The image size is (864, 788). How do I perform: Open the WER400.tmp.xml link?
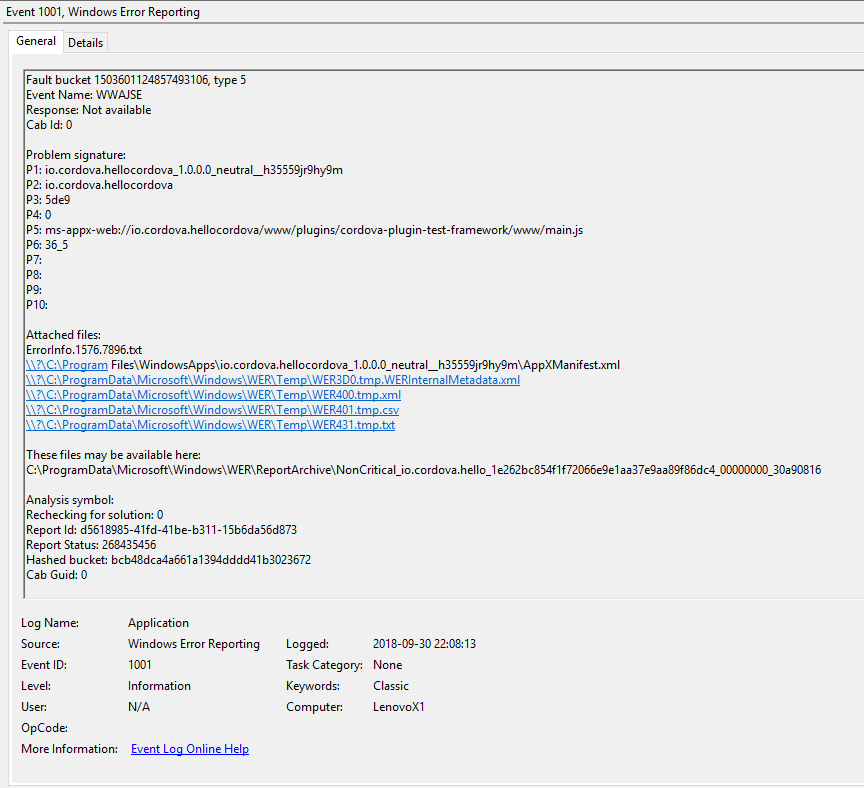(213, 395)
